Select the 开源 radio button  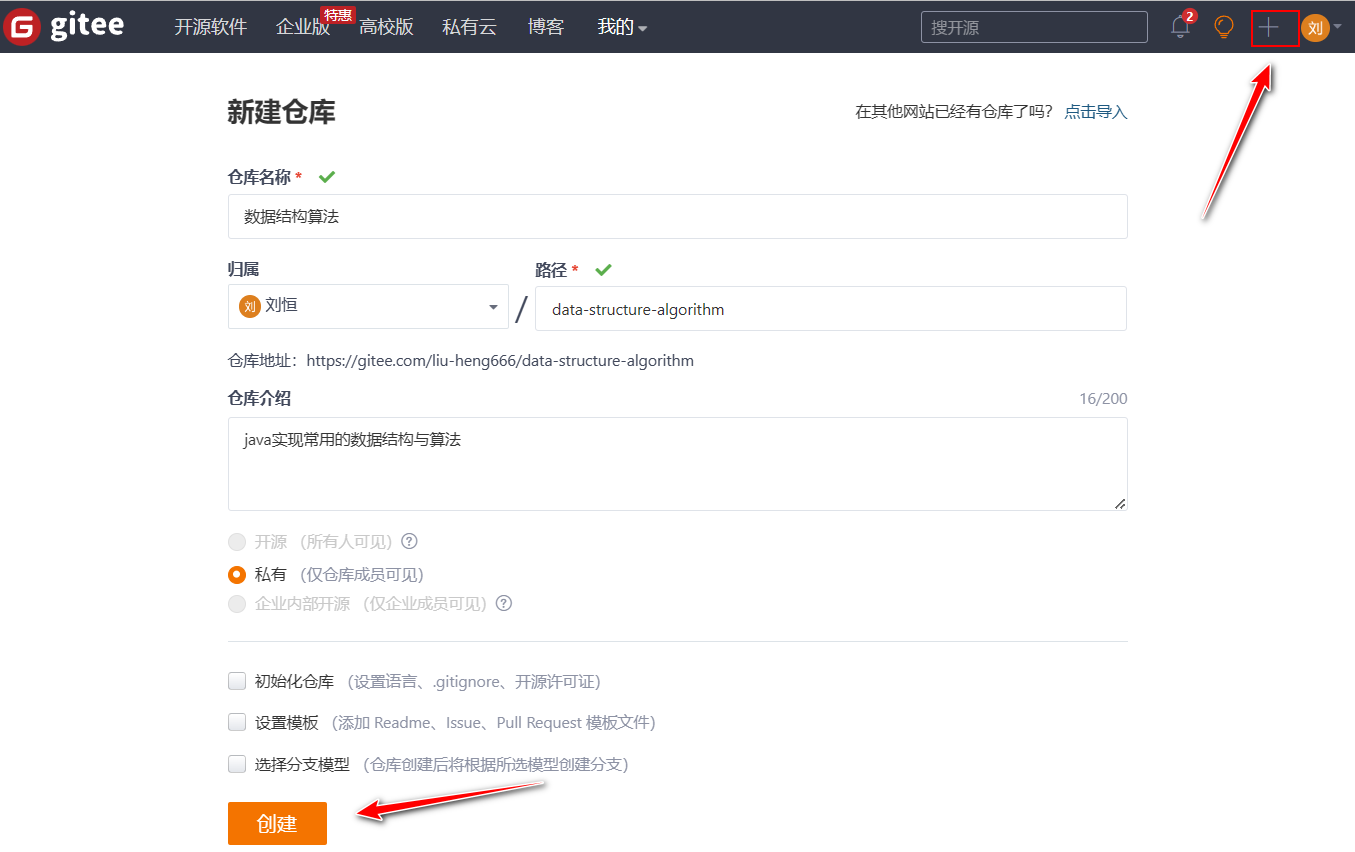point(237,542)
